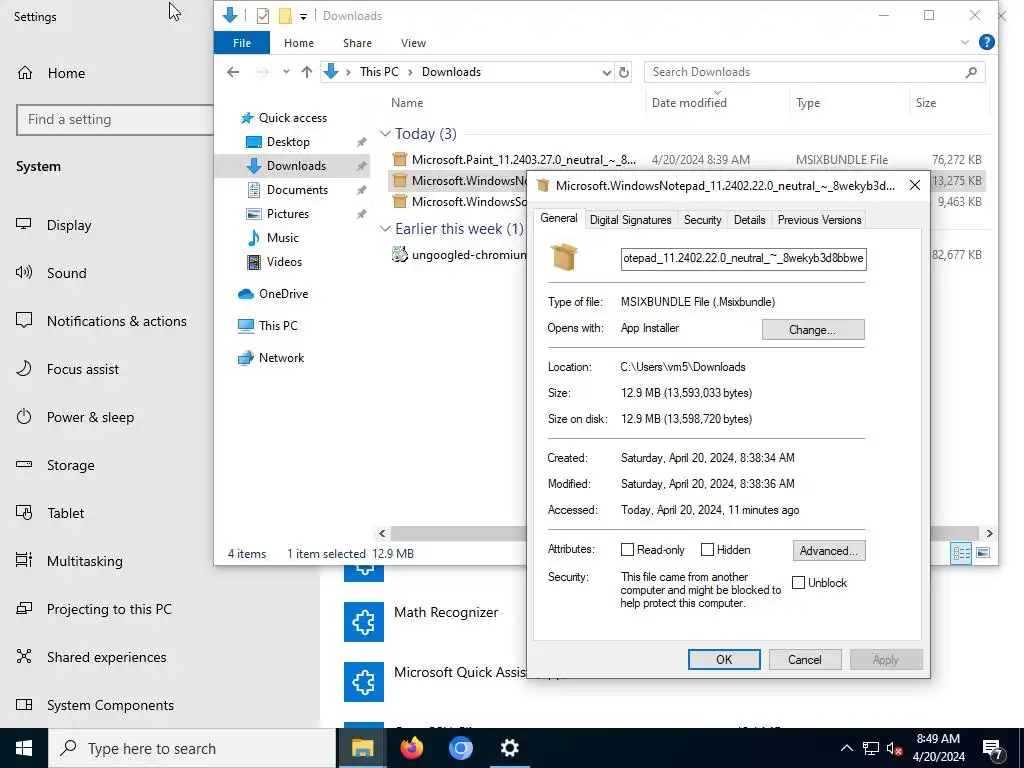Open Display in Settings
This screenshot has width=1024, height=768.
click(55, 225)
